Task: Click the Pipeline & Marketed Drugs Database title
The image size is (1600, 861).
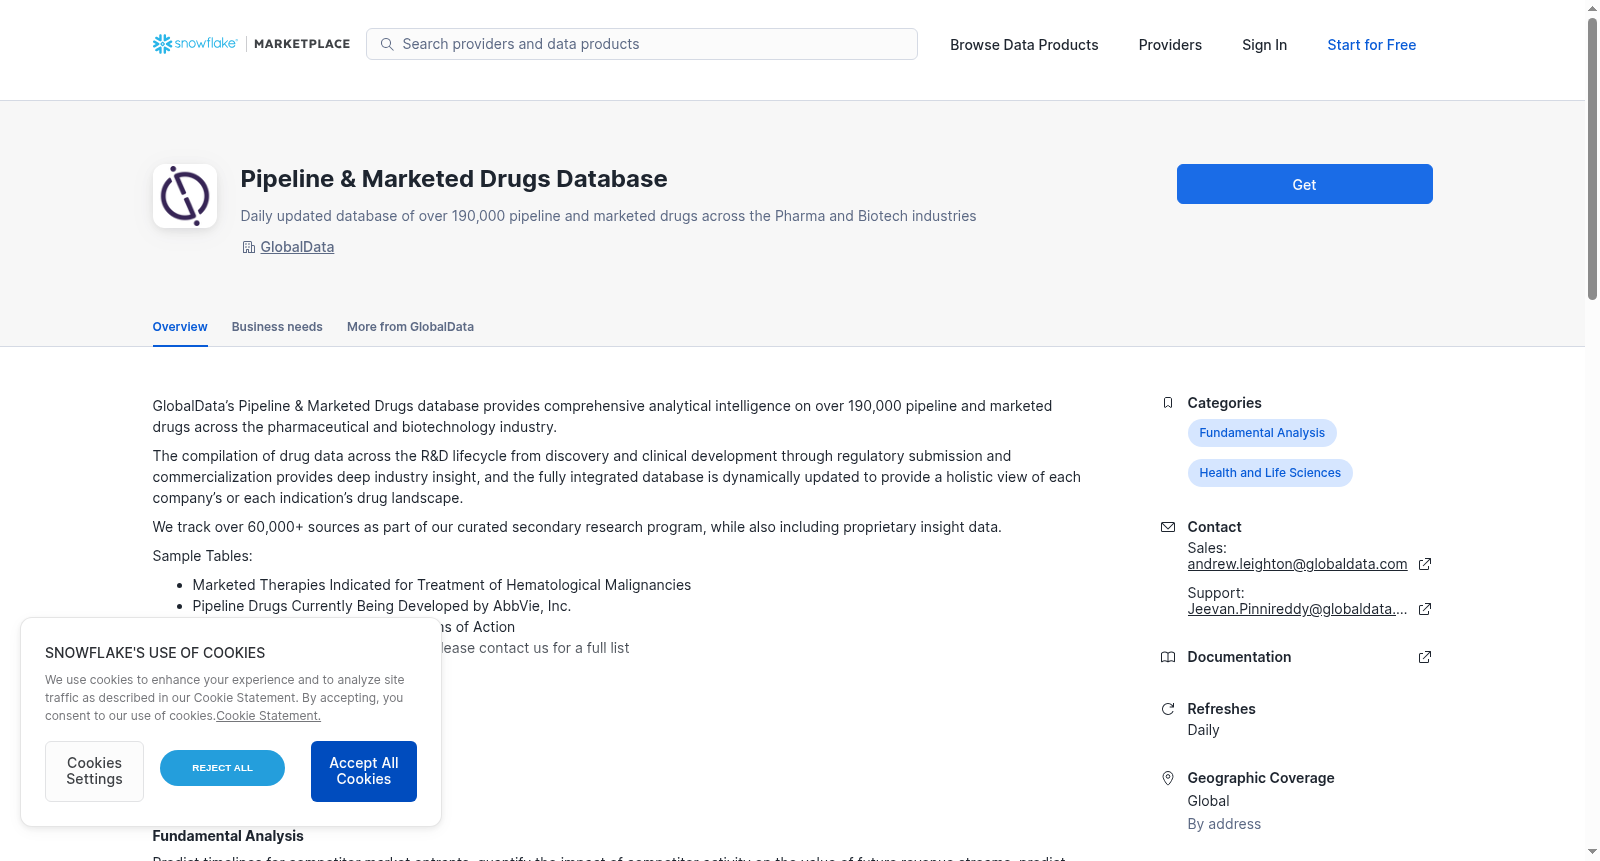Action: coord(454,179)
